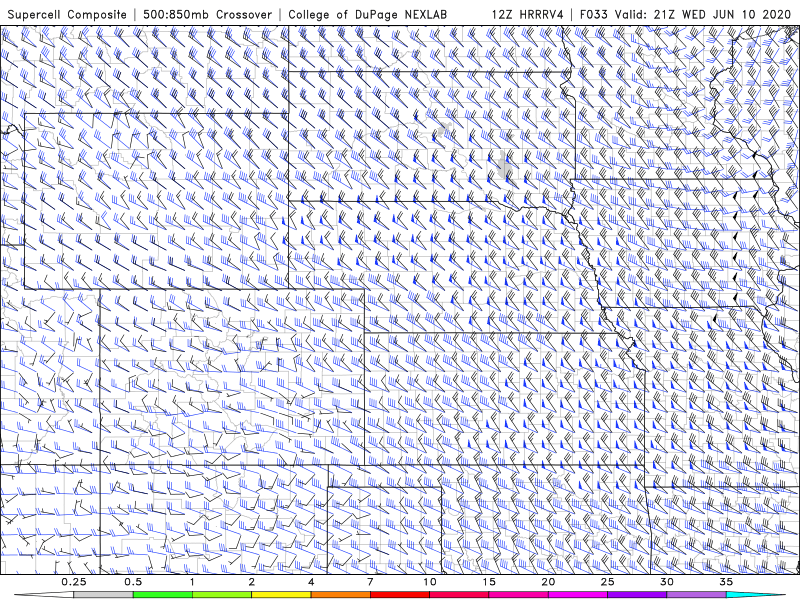Select the yellow-green color bar segment
Viewport: 800px width, 600px height.
pyautogui.click(x=222, y=595)
